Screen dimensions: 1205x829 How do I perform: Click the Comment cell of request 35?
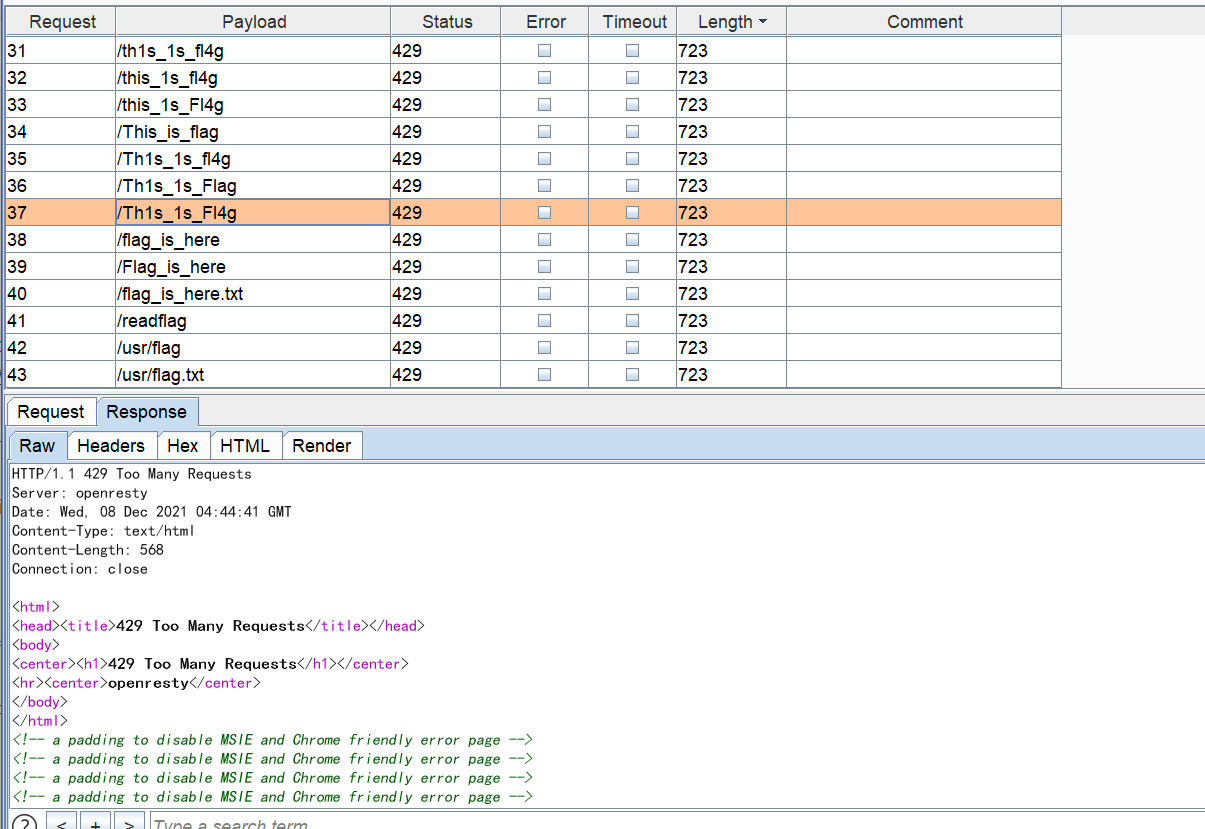click(x=924, y=158)
